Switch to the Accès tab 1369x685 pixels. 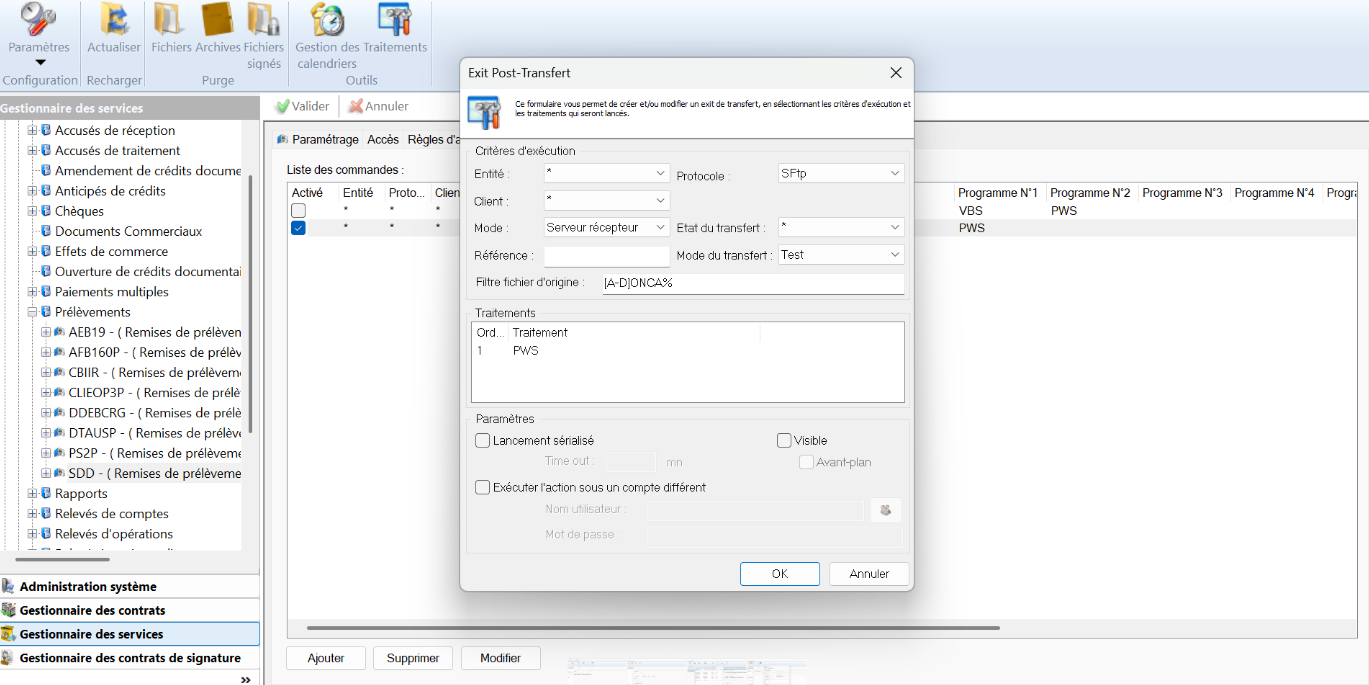382,140
